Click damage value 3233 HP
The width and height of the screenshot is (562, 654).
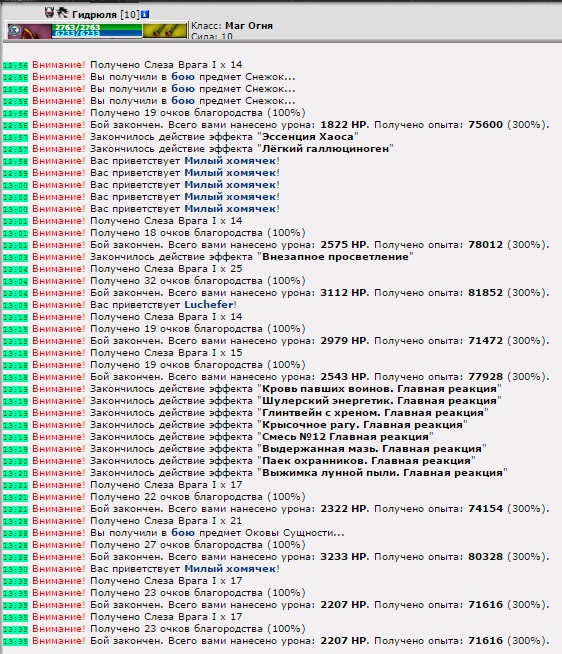point(344,557)
